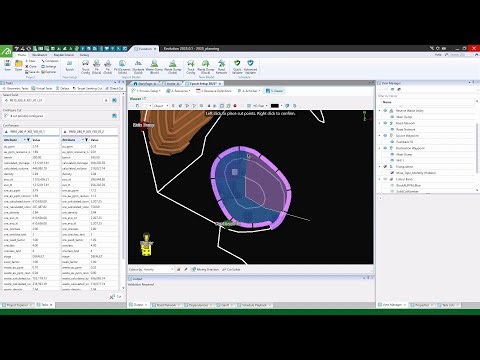Collapse the Triangulation tree group
480x360 pixels.
pyautogui.click(x=380, y=166)
